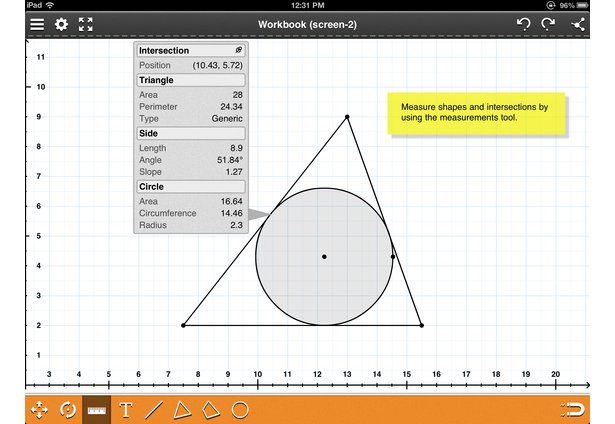Select the triangle's bottom-left vertex

point(183,325)
